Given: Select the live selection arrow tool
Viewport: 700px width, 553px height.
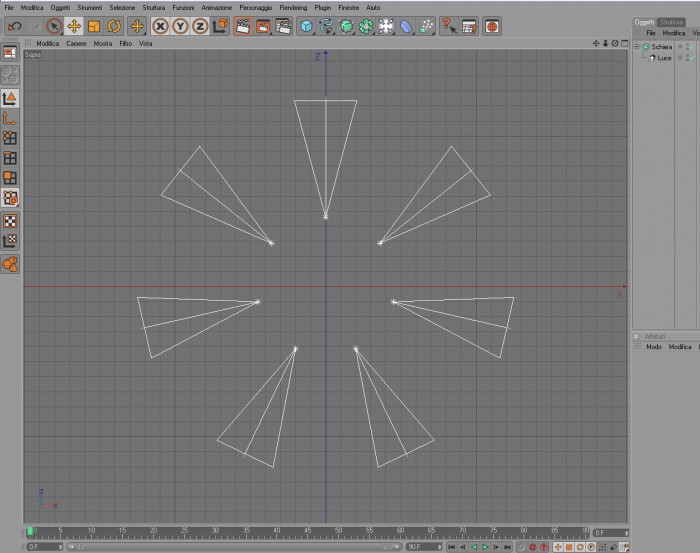Looking at the screenshot, I should pyautogui.click(x=54, y=26).
